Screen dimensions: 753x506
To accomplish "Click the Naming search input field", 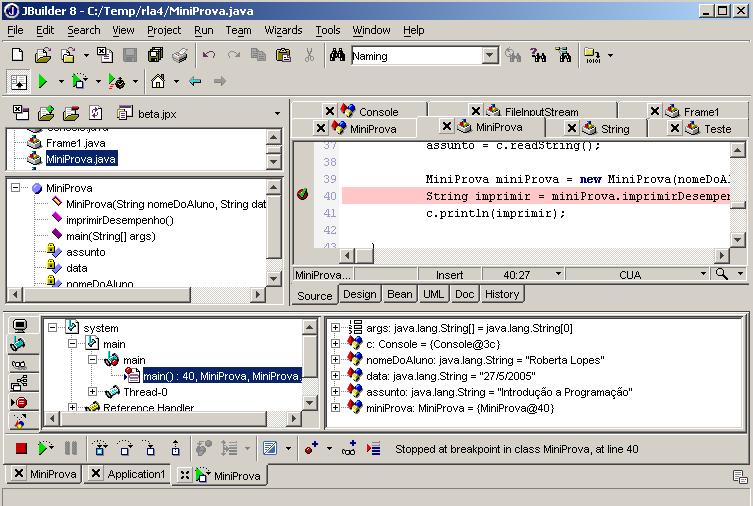I will pos(417,56).
